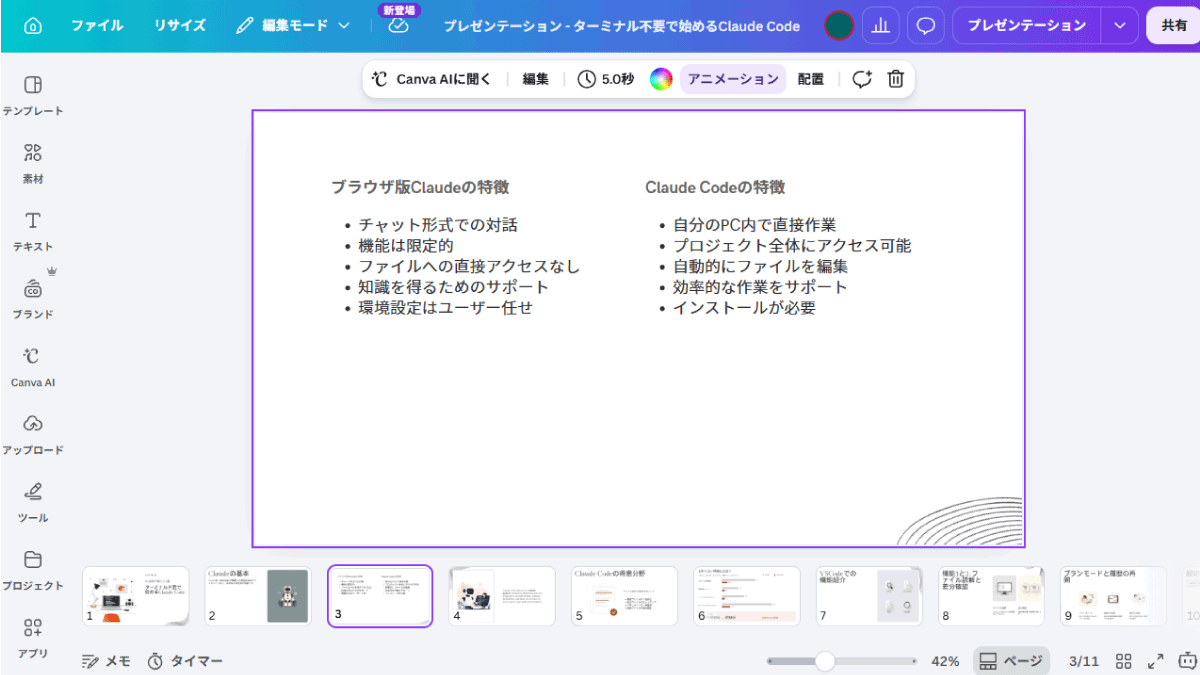Open the ブランド panel
Viewport: 1200px width, 675px height.
point(32,298)
